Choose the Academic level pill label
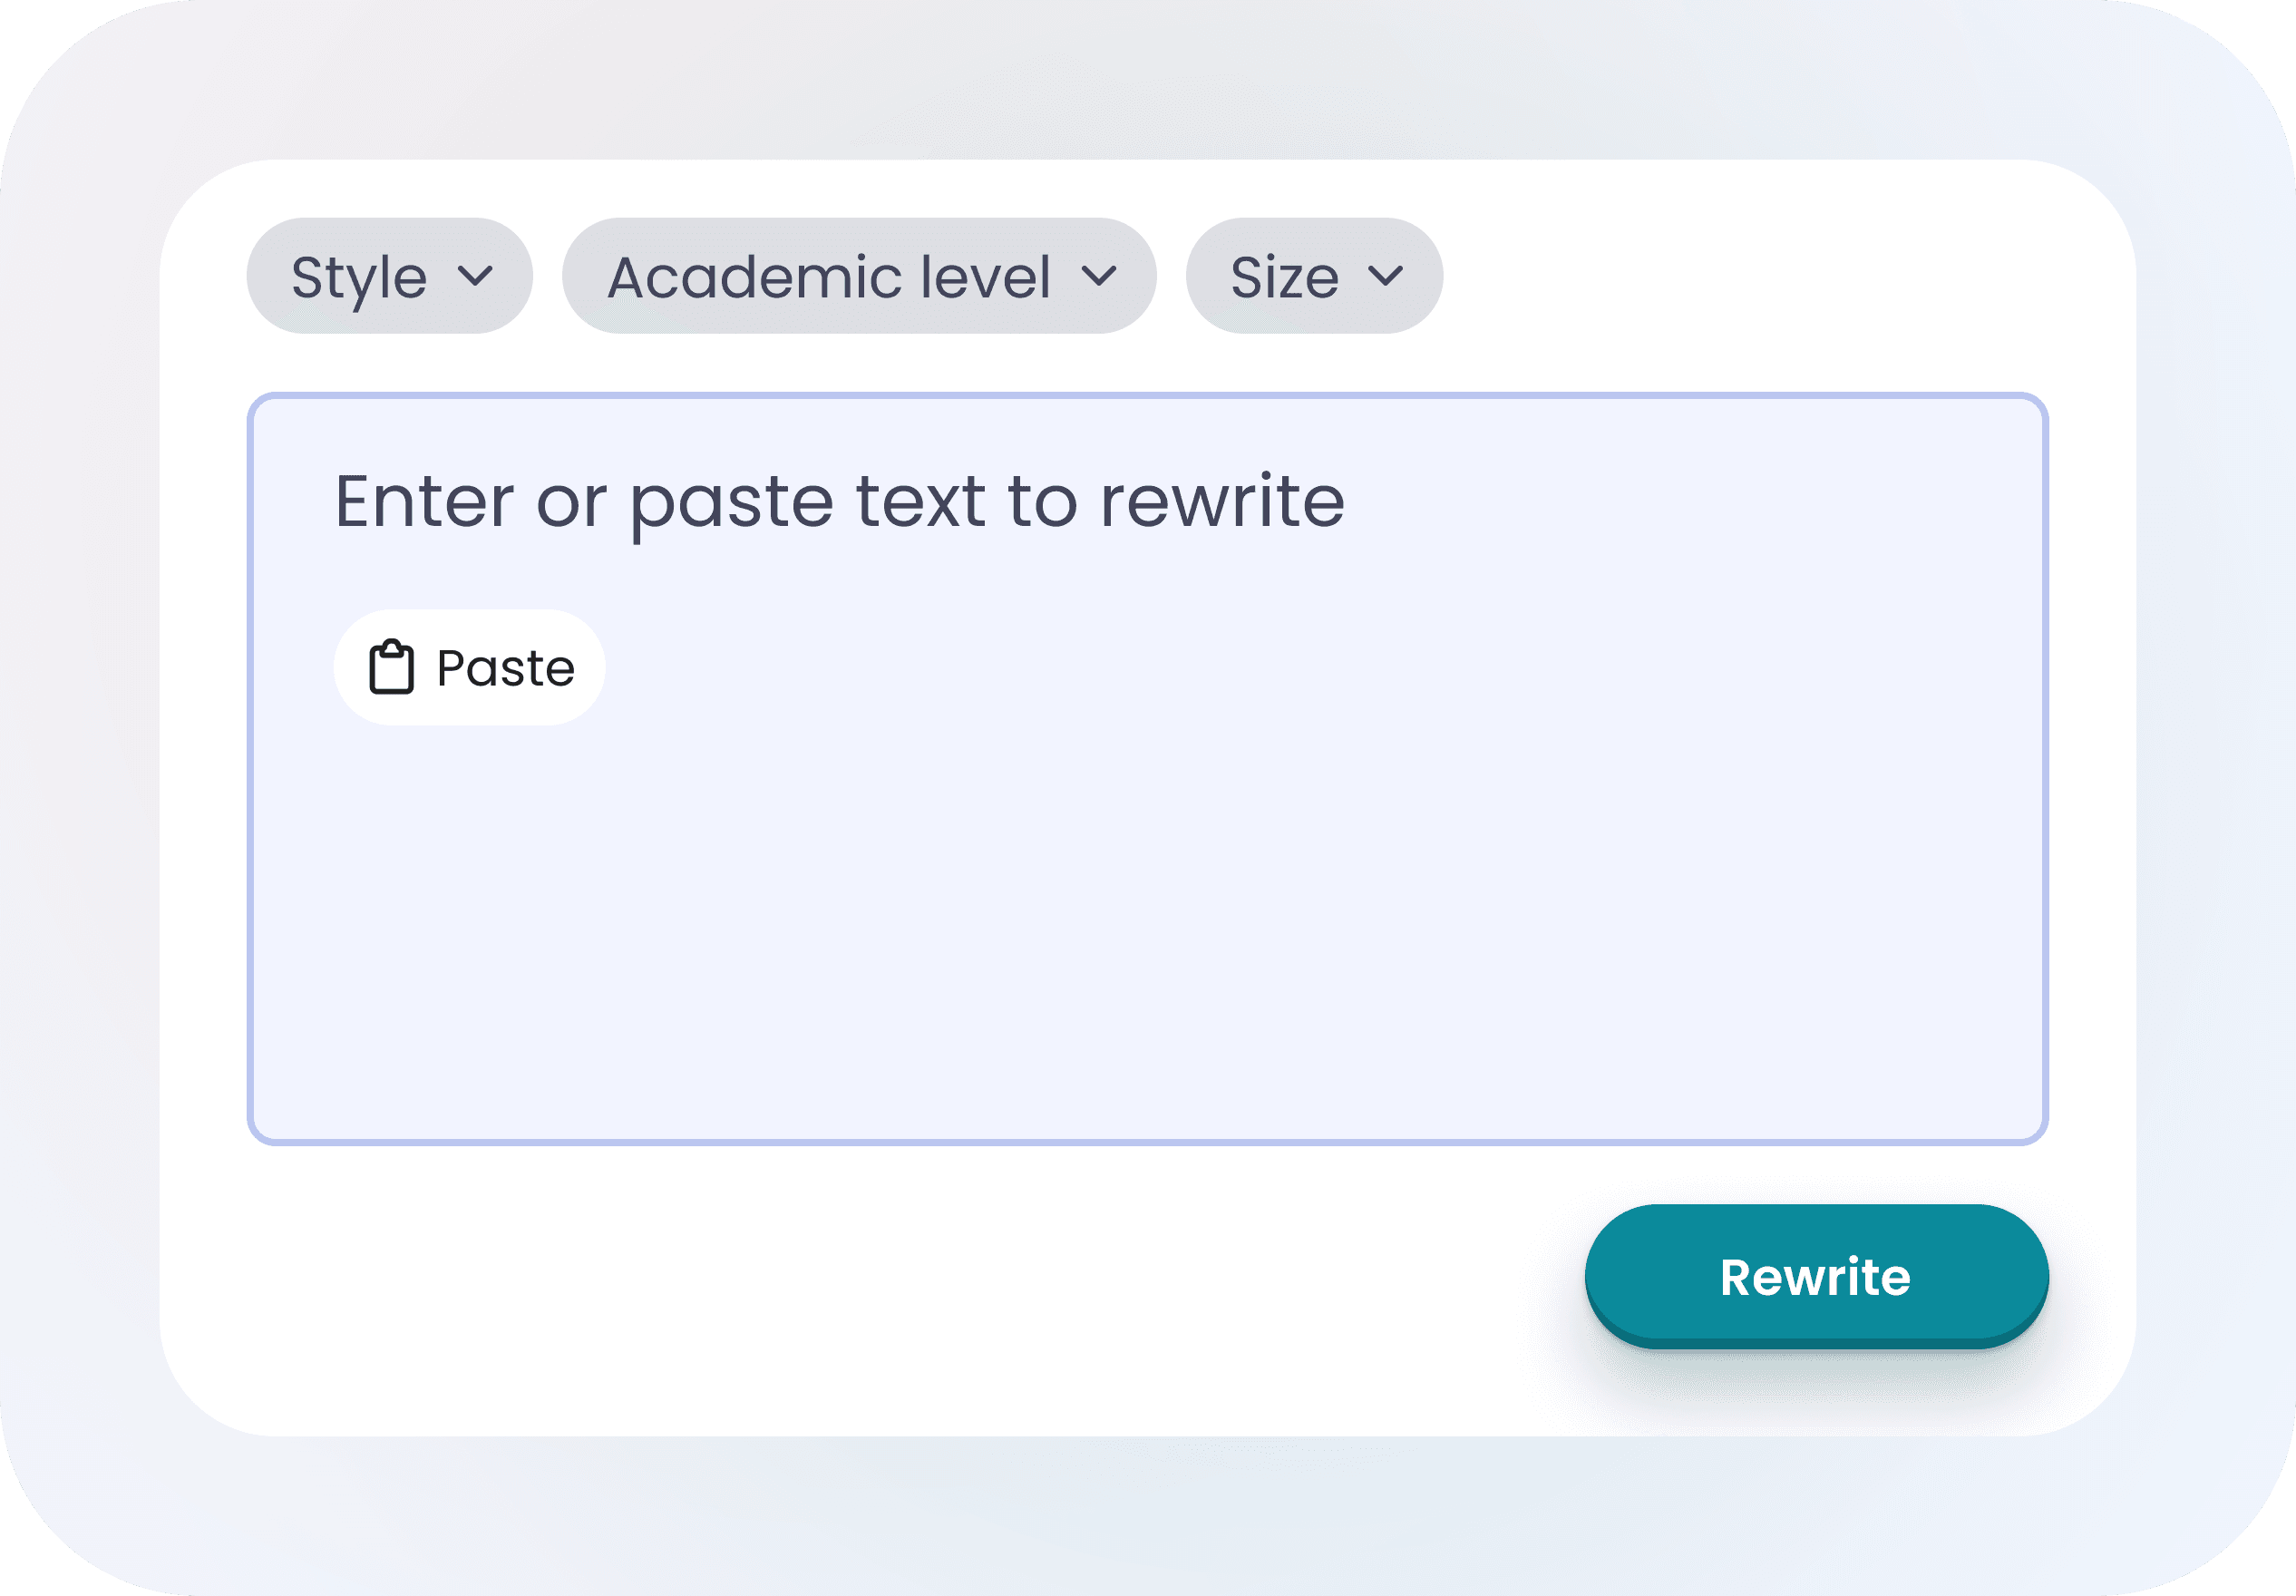 (x=829, y=277)
